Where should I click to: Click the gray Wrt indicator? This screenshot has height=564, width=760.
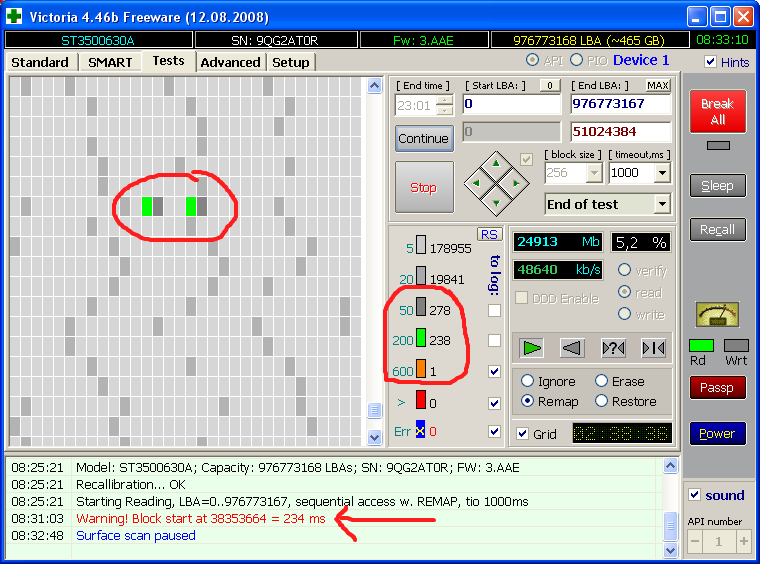point(736,345)
